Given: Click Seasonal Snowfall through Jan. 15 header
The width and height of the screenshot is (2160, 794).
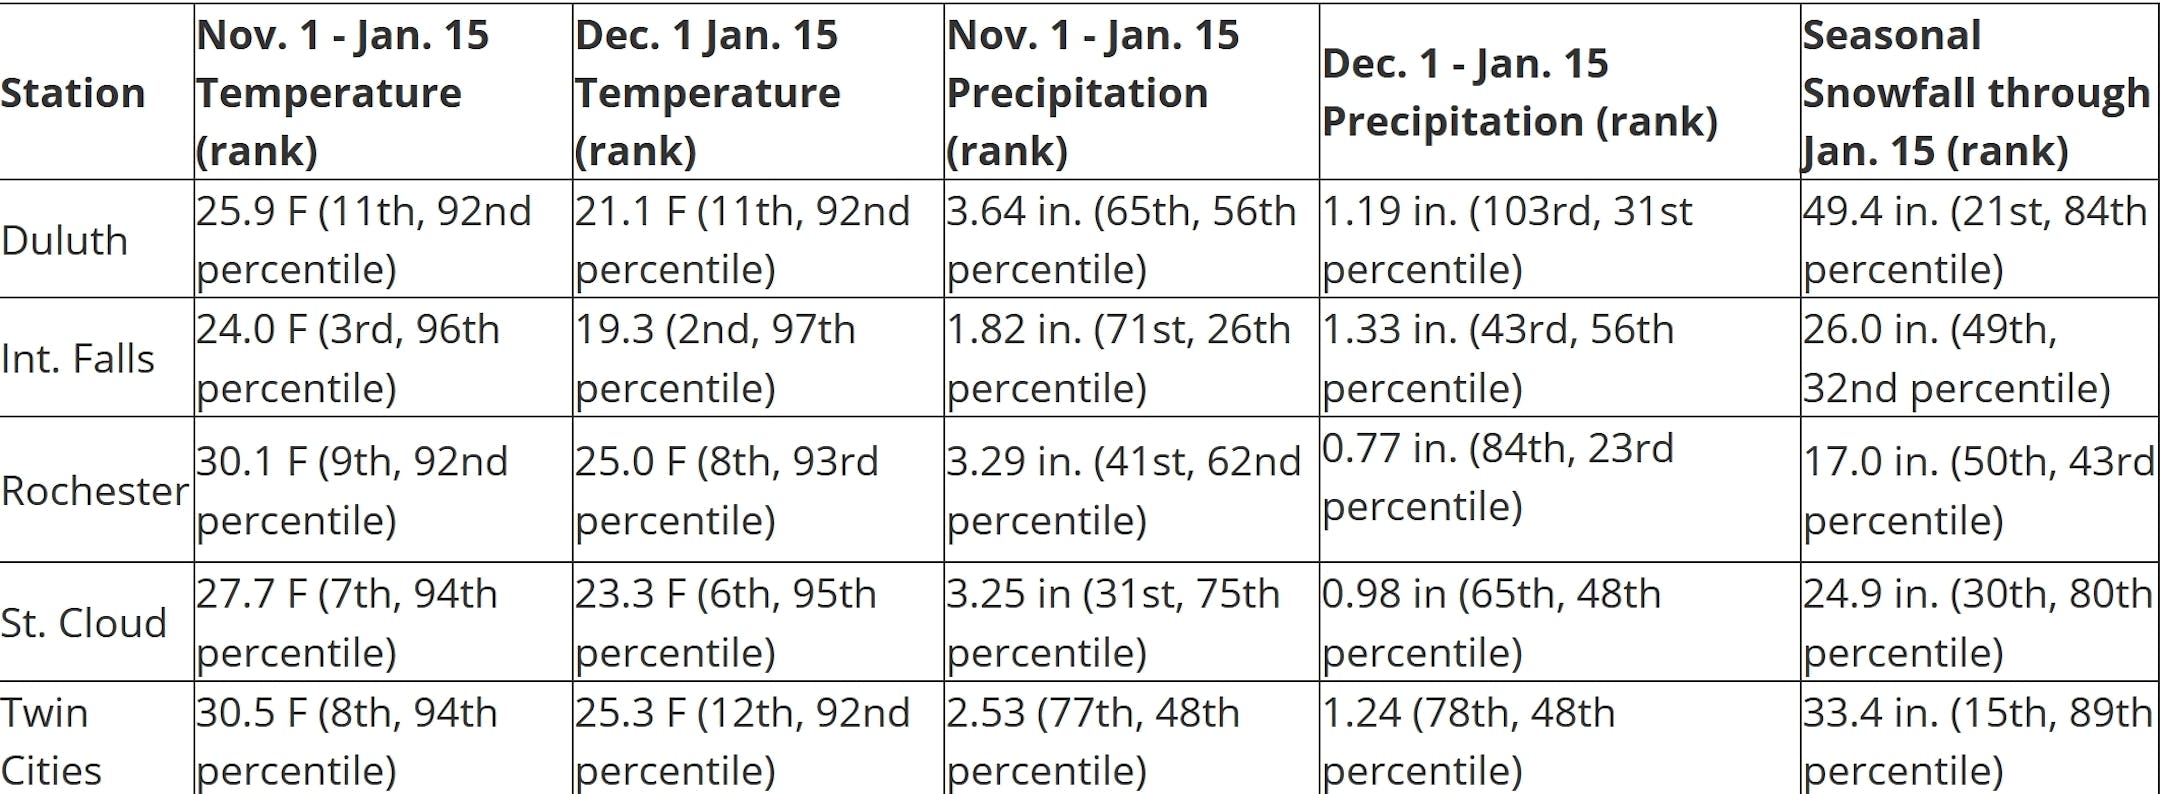Looking at the screenshot, I should 1975,93.
